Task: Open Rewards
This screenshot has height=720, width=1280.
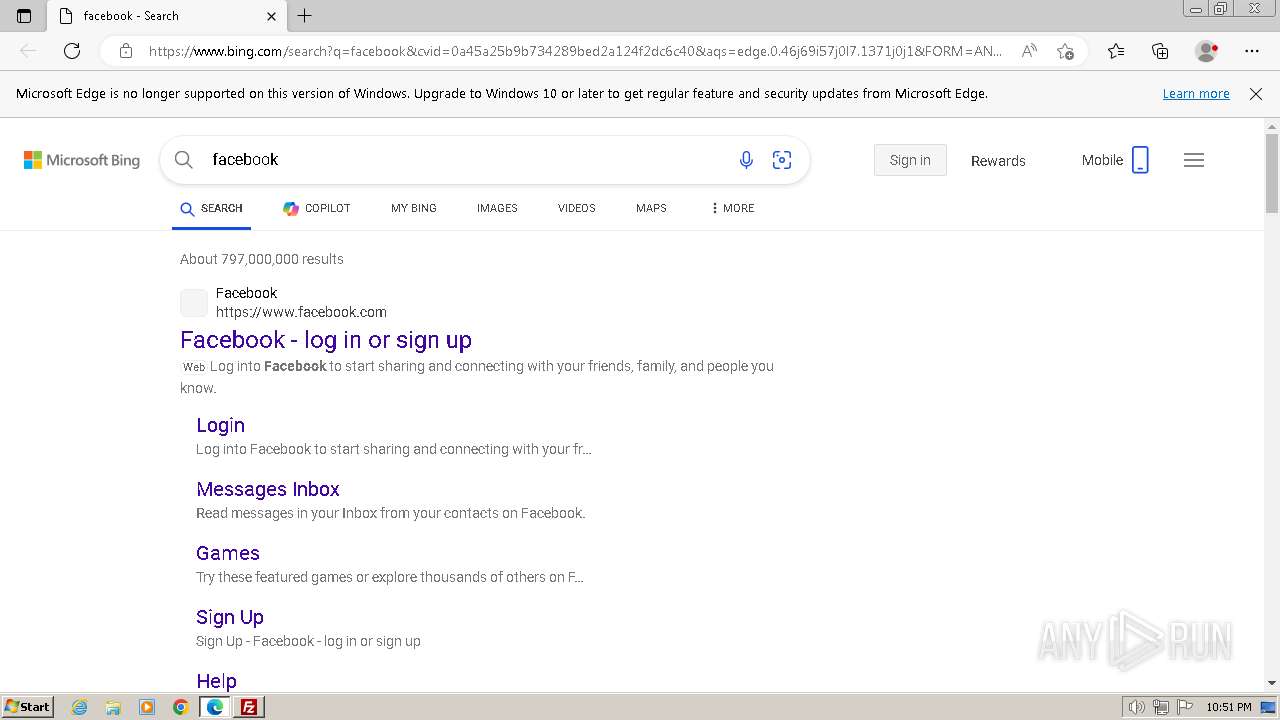Action: point(998,161)
